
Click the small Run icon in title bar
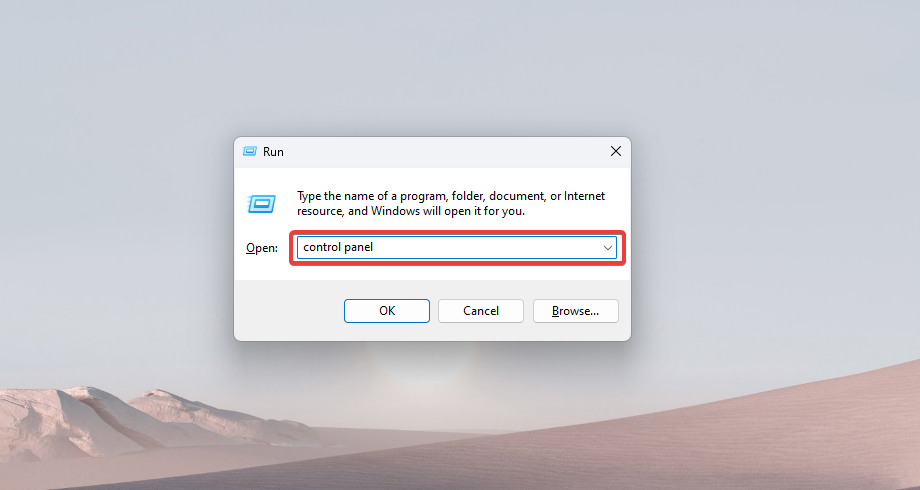tap(249, 151)
